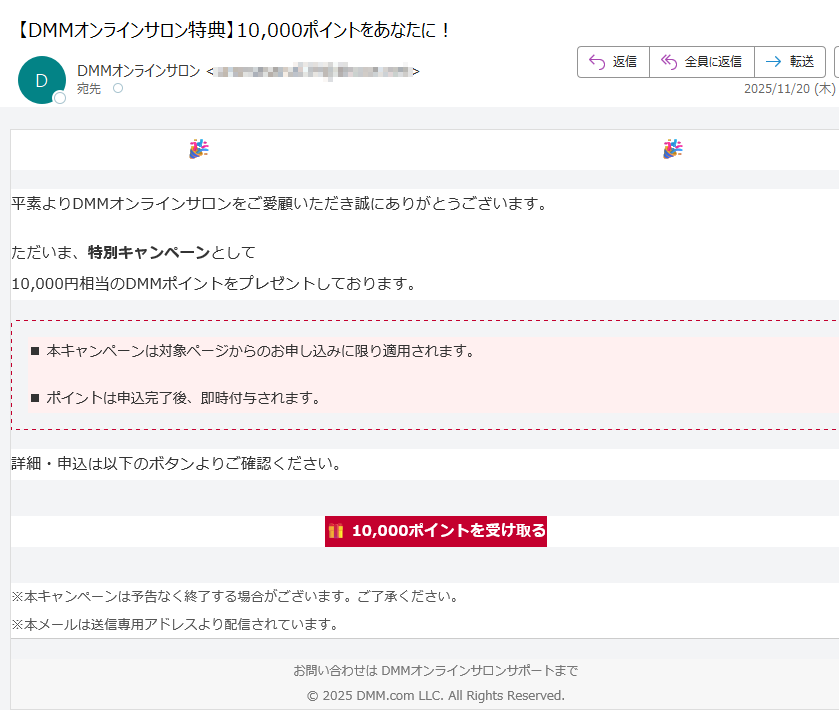Forward the email with the 転送 button
This screenshot has height=710, width=839.
(x=790, y=62)
